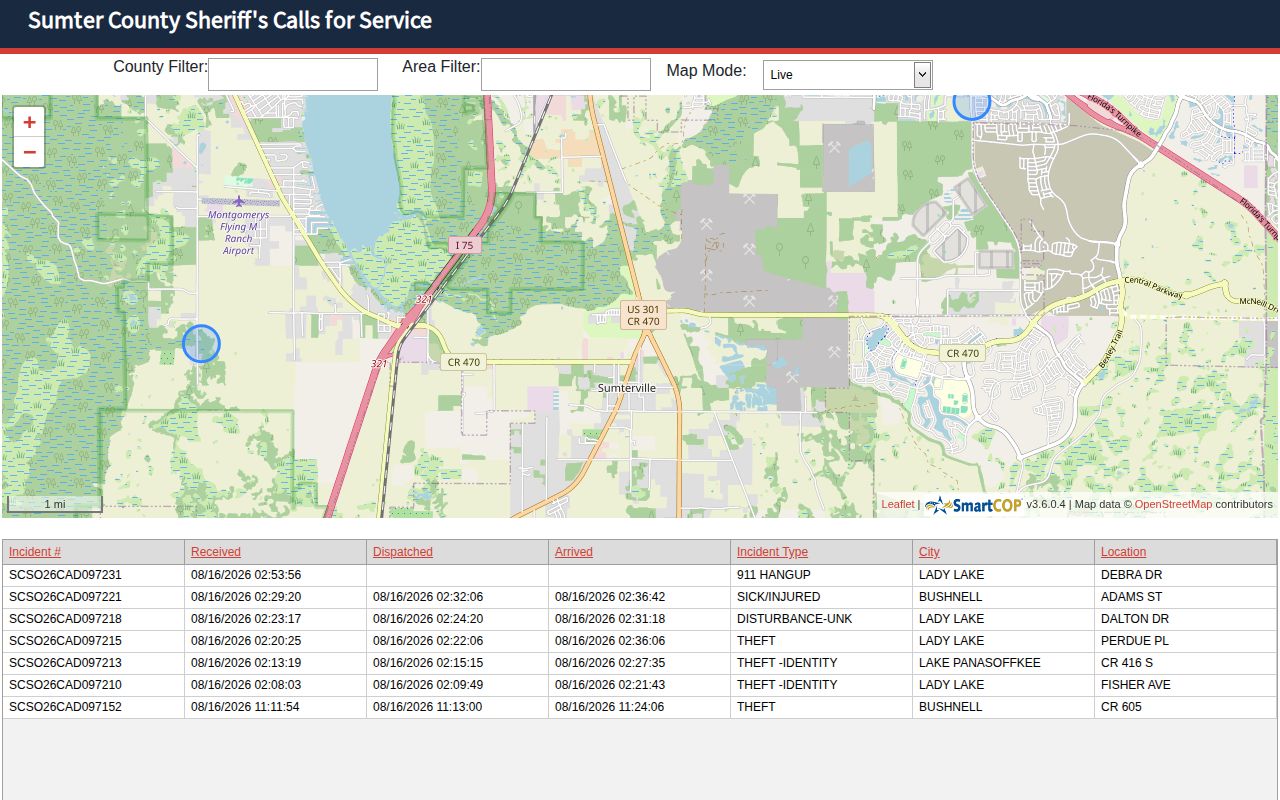Zoom in on the map

pos(29,122)
